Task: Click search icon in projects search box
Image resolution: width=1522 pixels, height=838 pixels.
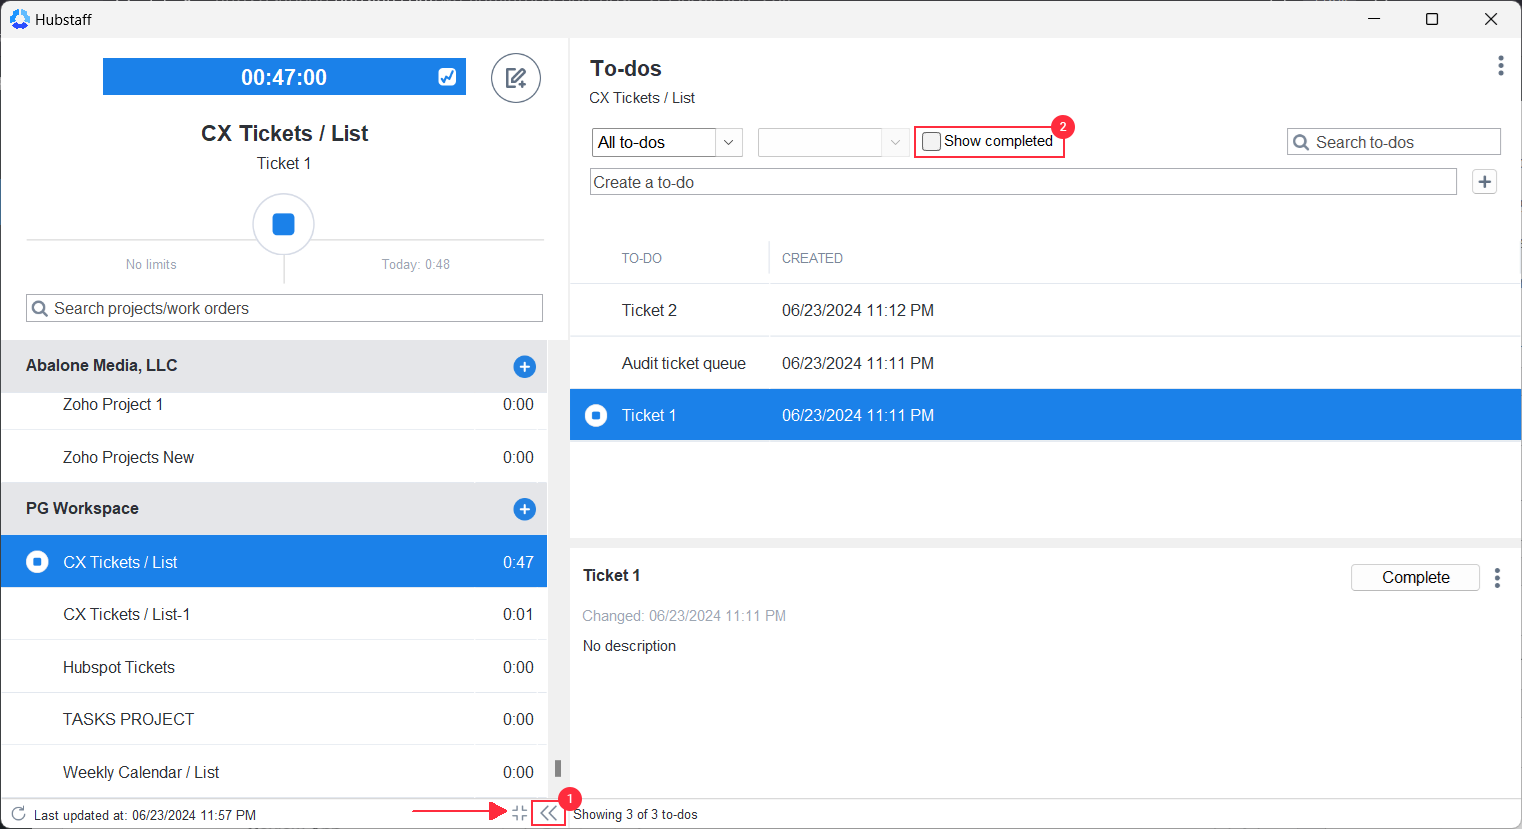Action: click(x=40, y=309)
